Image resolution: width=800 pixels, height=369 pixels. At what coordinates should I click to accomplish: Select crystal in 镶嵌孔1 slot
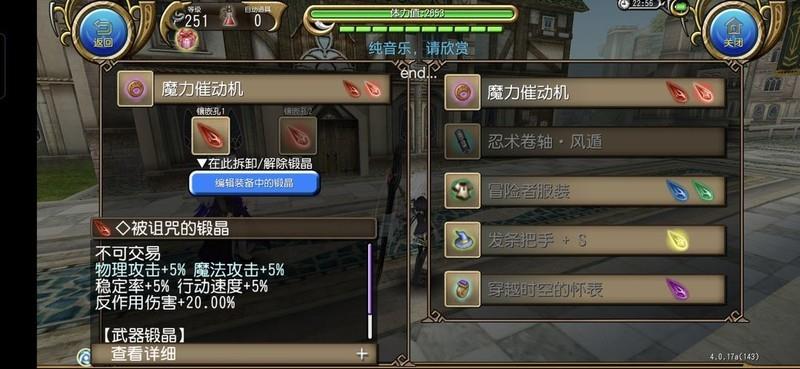[211, 135]
